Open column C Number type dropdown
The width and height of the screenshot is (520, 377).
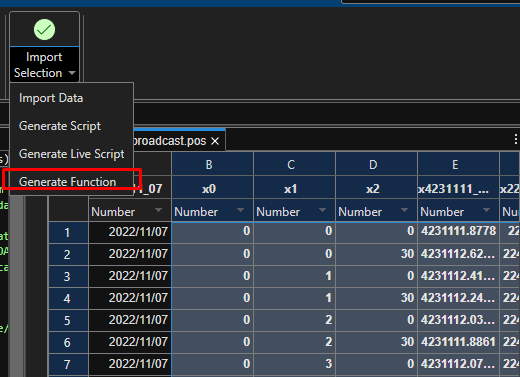(x=322, y=210)
